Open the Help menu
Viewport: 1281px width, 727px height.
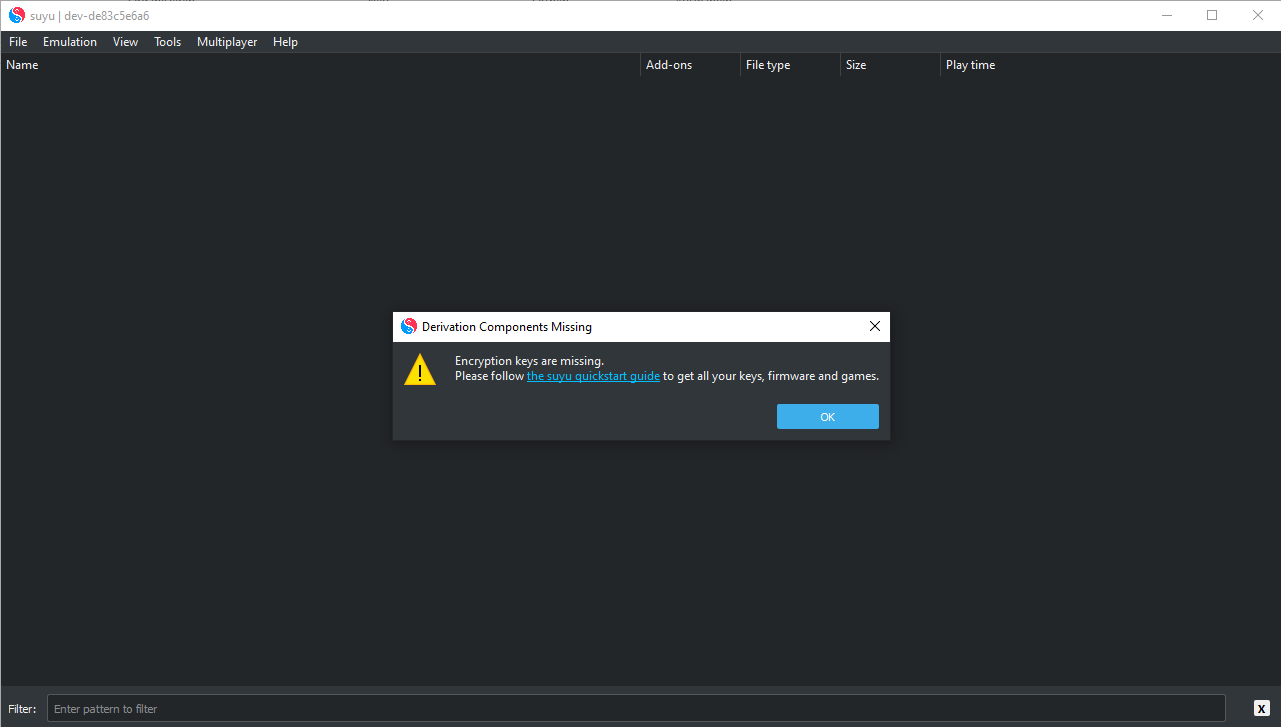(x=285, y=42)
